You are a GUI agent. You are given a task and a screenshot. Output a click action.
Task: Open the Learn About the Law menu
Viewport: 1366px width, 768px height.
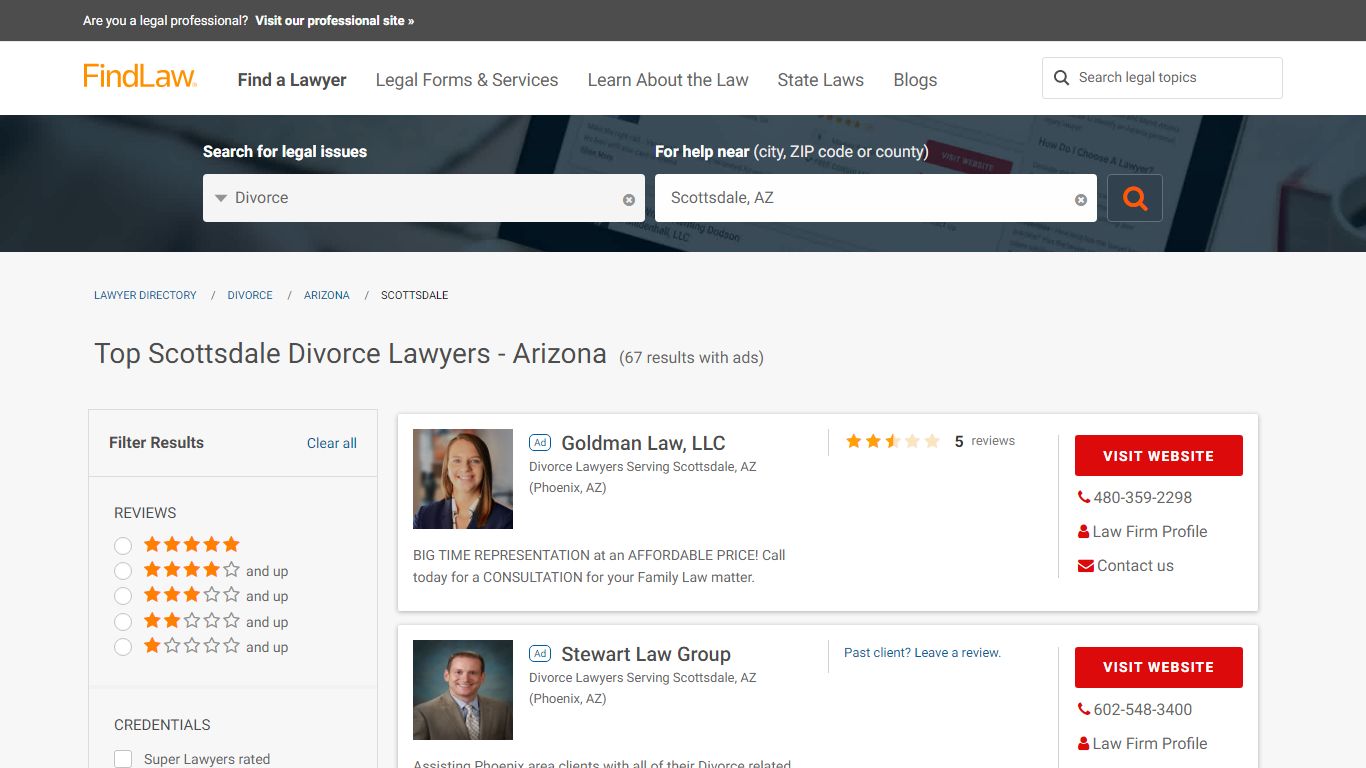(668, 80)
